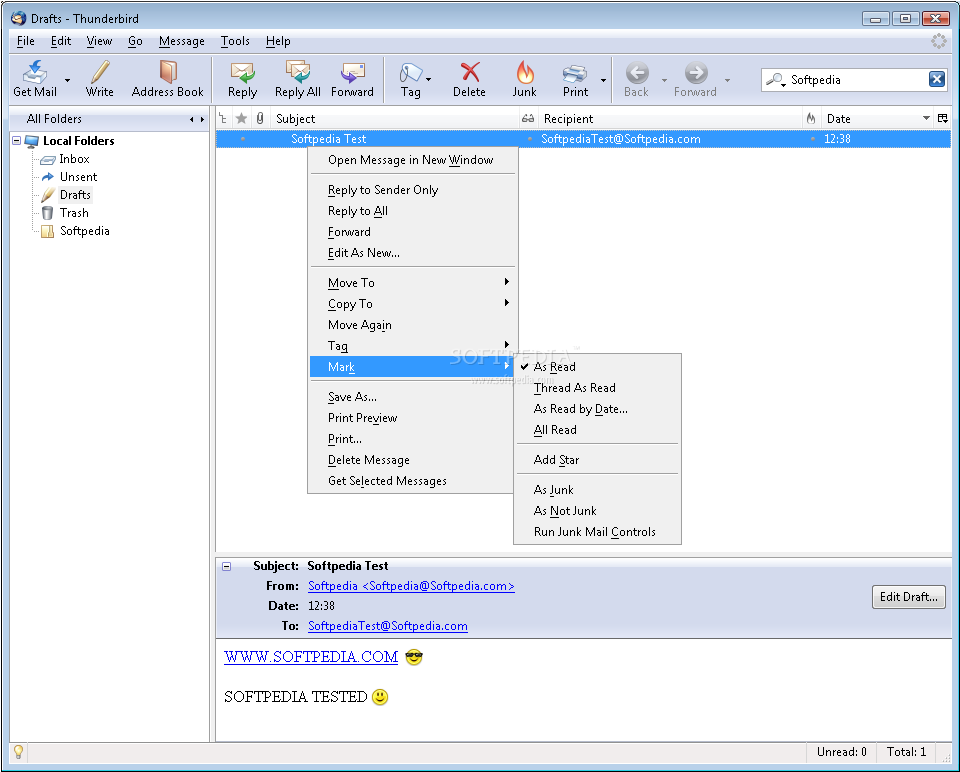
Task: Click the Print toolbar icon
Action: coord(575,73)
